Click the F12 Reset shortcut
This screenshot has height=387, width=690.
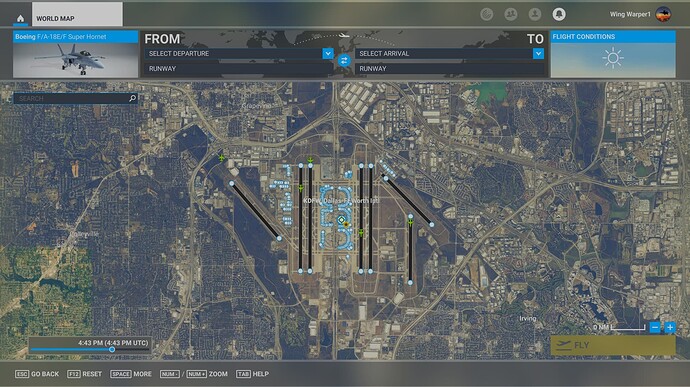[84, 374]
